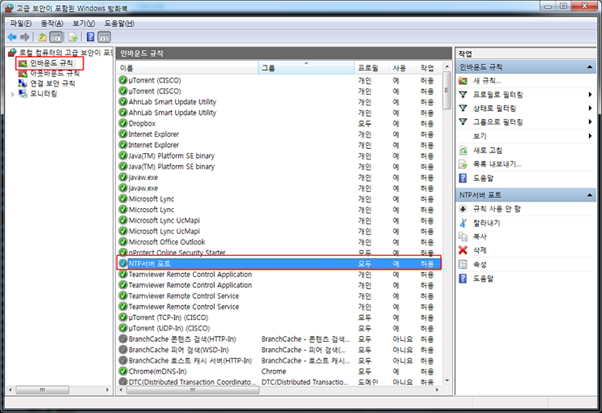602x413 pixels.
Task: Click the firewall icon in the title bar
Action: (9, 8)
